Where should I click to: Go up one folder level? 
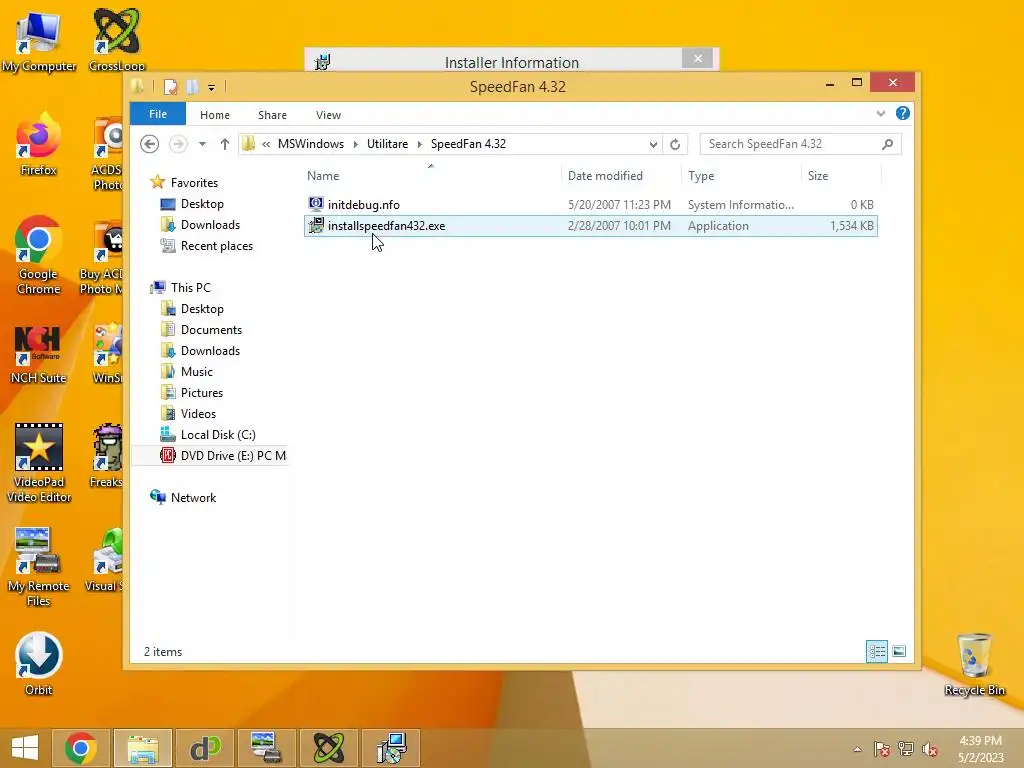(225, 144)
